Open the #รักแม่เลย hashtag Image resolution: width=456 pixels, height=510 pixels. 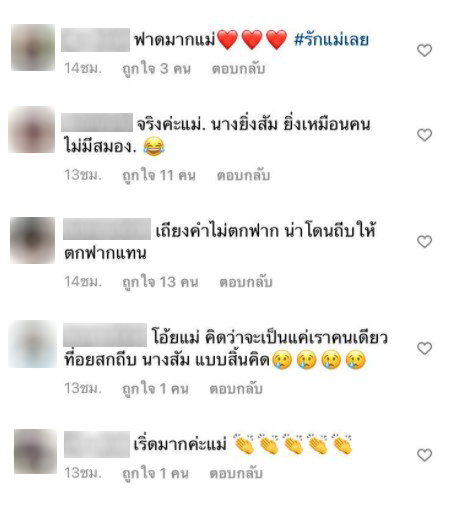331,40
